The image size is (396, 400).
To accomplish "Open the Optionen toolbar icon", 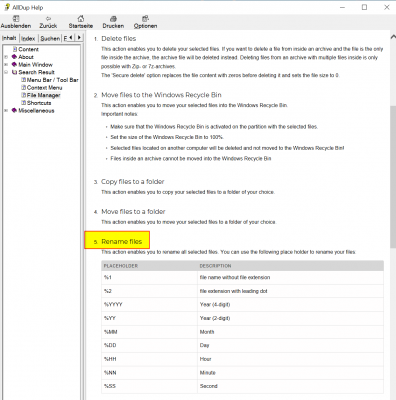I will click(145, 19).
